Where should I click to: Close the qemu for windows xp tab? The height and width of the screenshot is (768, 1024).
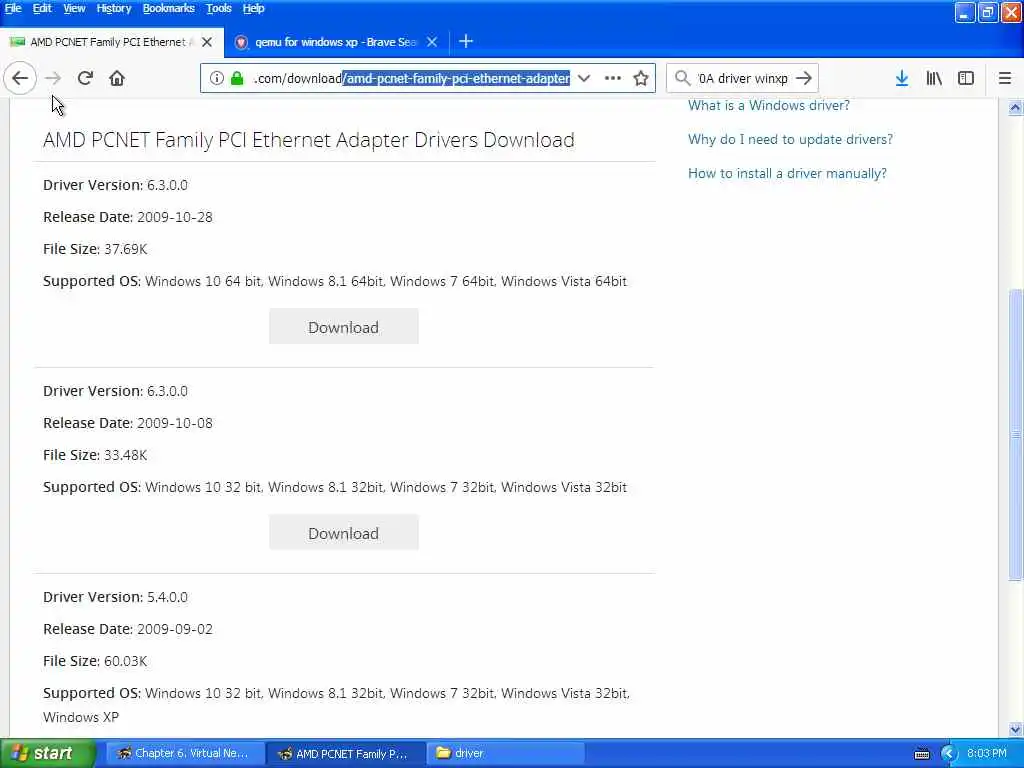click(432, 42)
